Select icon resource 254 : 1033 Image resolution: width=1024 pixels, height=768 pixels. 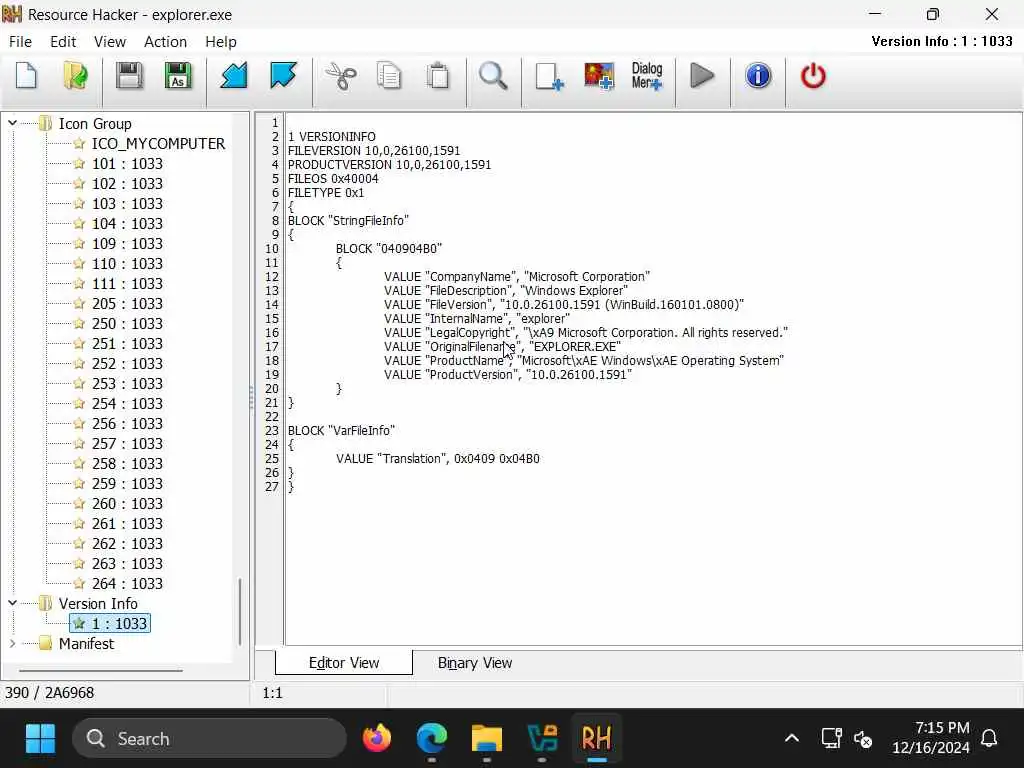click(x=127, y=404)
